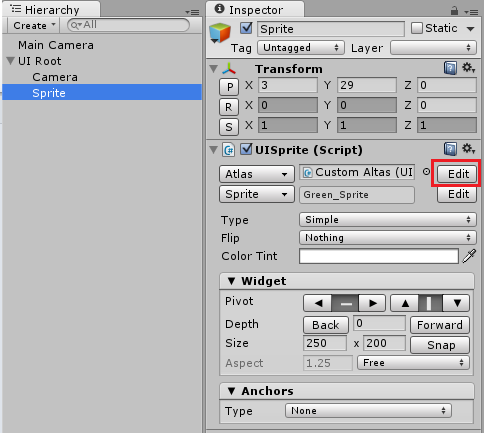Click the GameObject cube icon
This screenshot has height=433, width=484.
pos(220,33)
